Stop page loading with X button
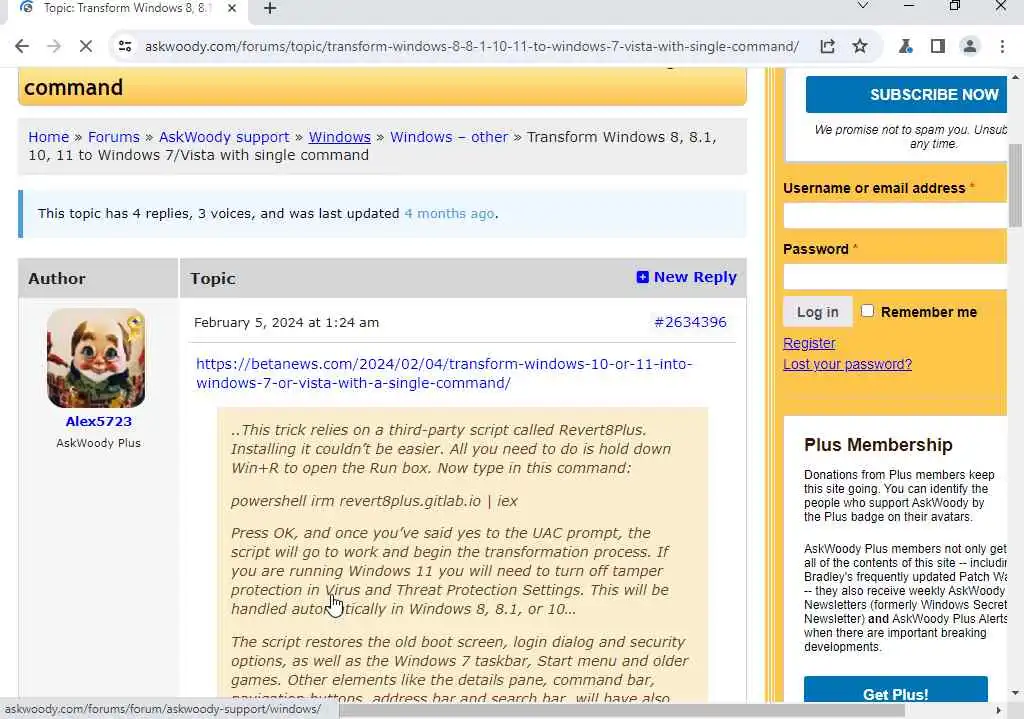The width and height of the screenshot is (1024, 719). pyautogui.click(x=86, y=46)
